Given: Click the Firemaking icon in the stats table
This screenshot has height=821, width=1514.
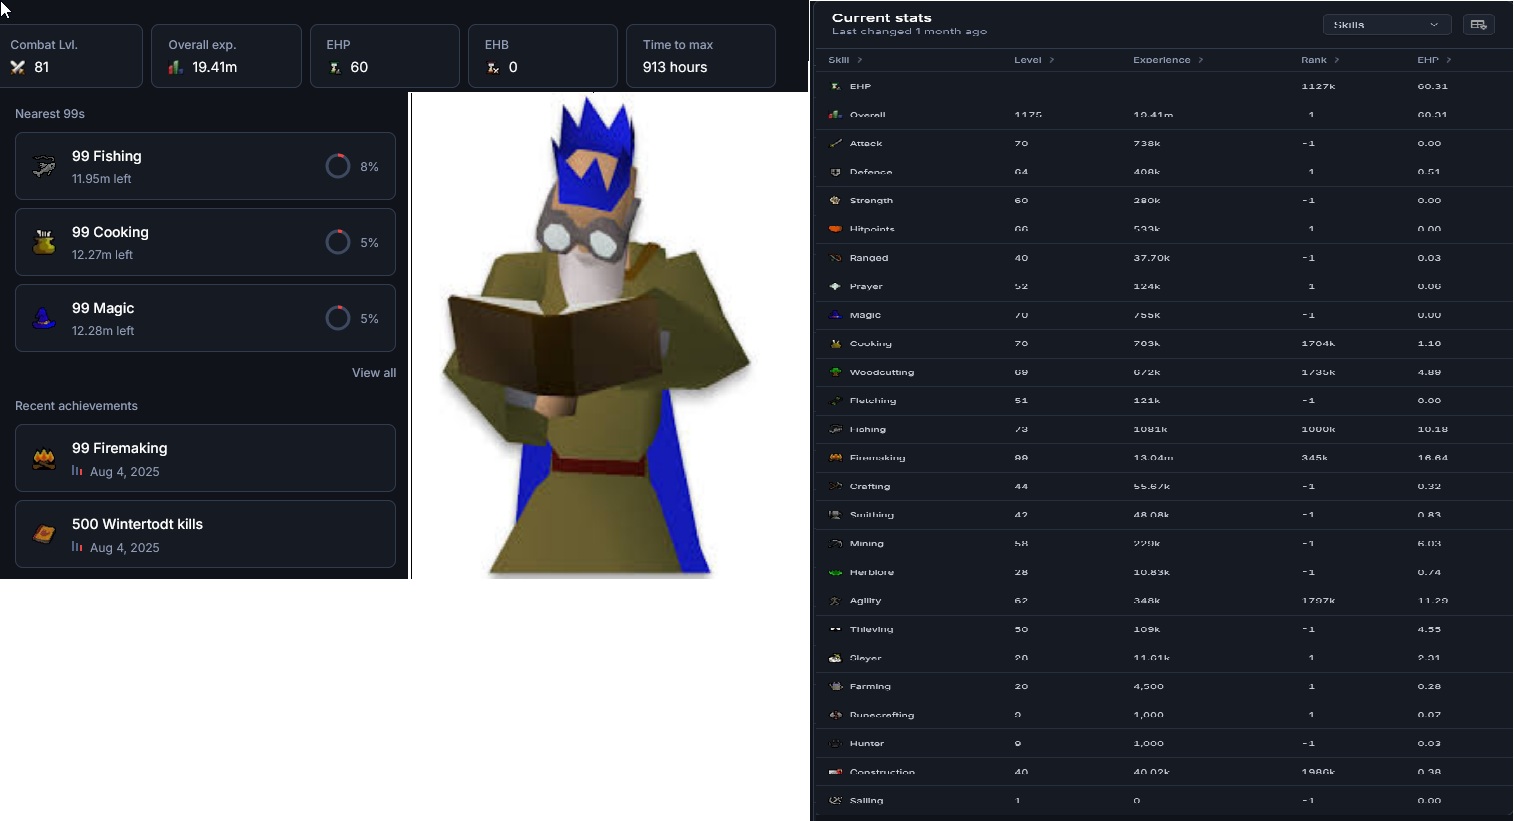Looking at the screenshot, I should coord(836,458).
